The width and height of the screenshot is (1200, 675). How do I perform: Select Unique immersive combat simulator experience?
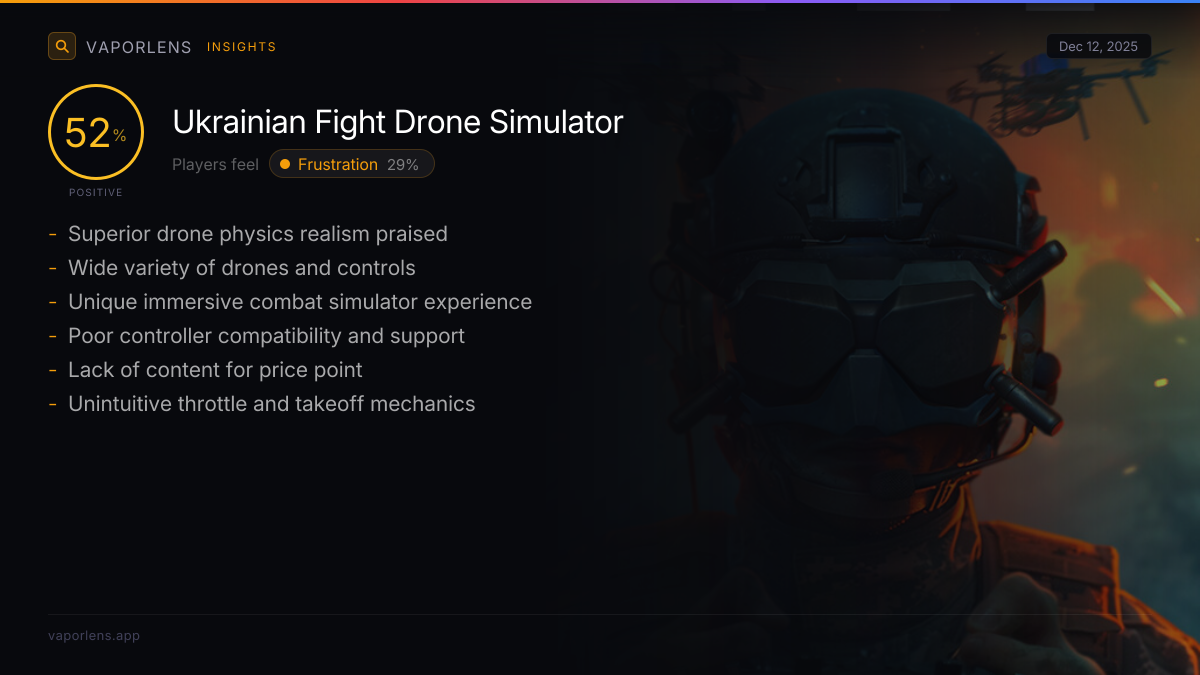pos(300,302)
